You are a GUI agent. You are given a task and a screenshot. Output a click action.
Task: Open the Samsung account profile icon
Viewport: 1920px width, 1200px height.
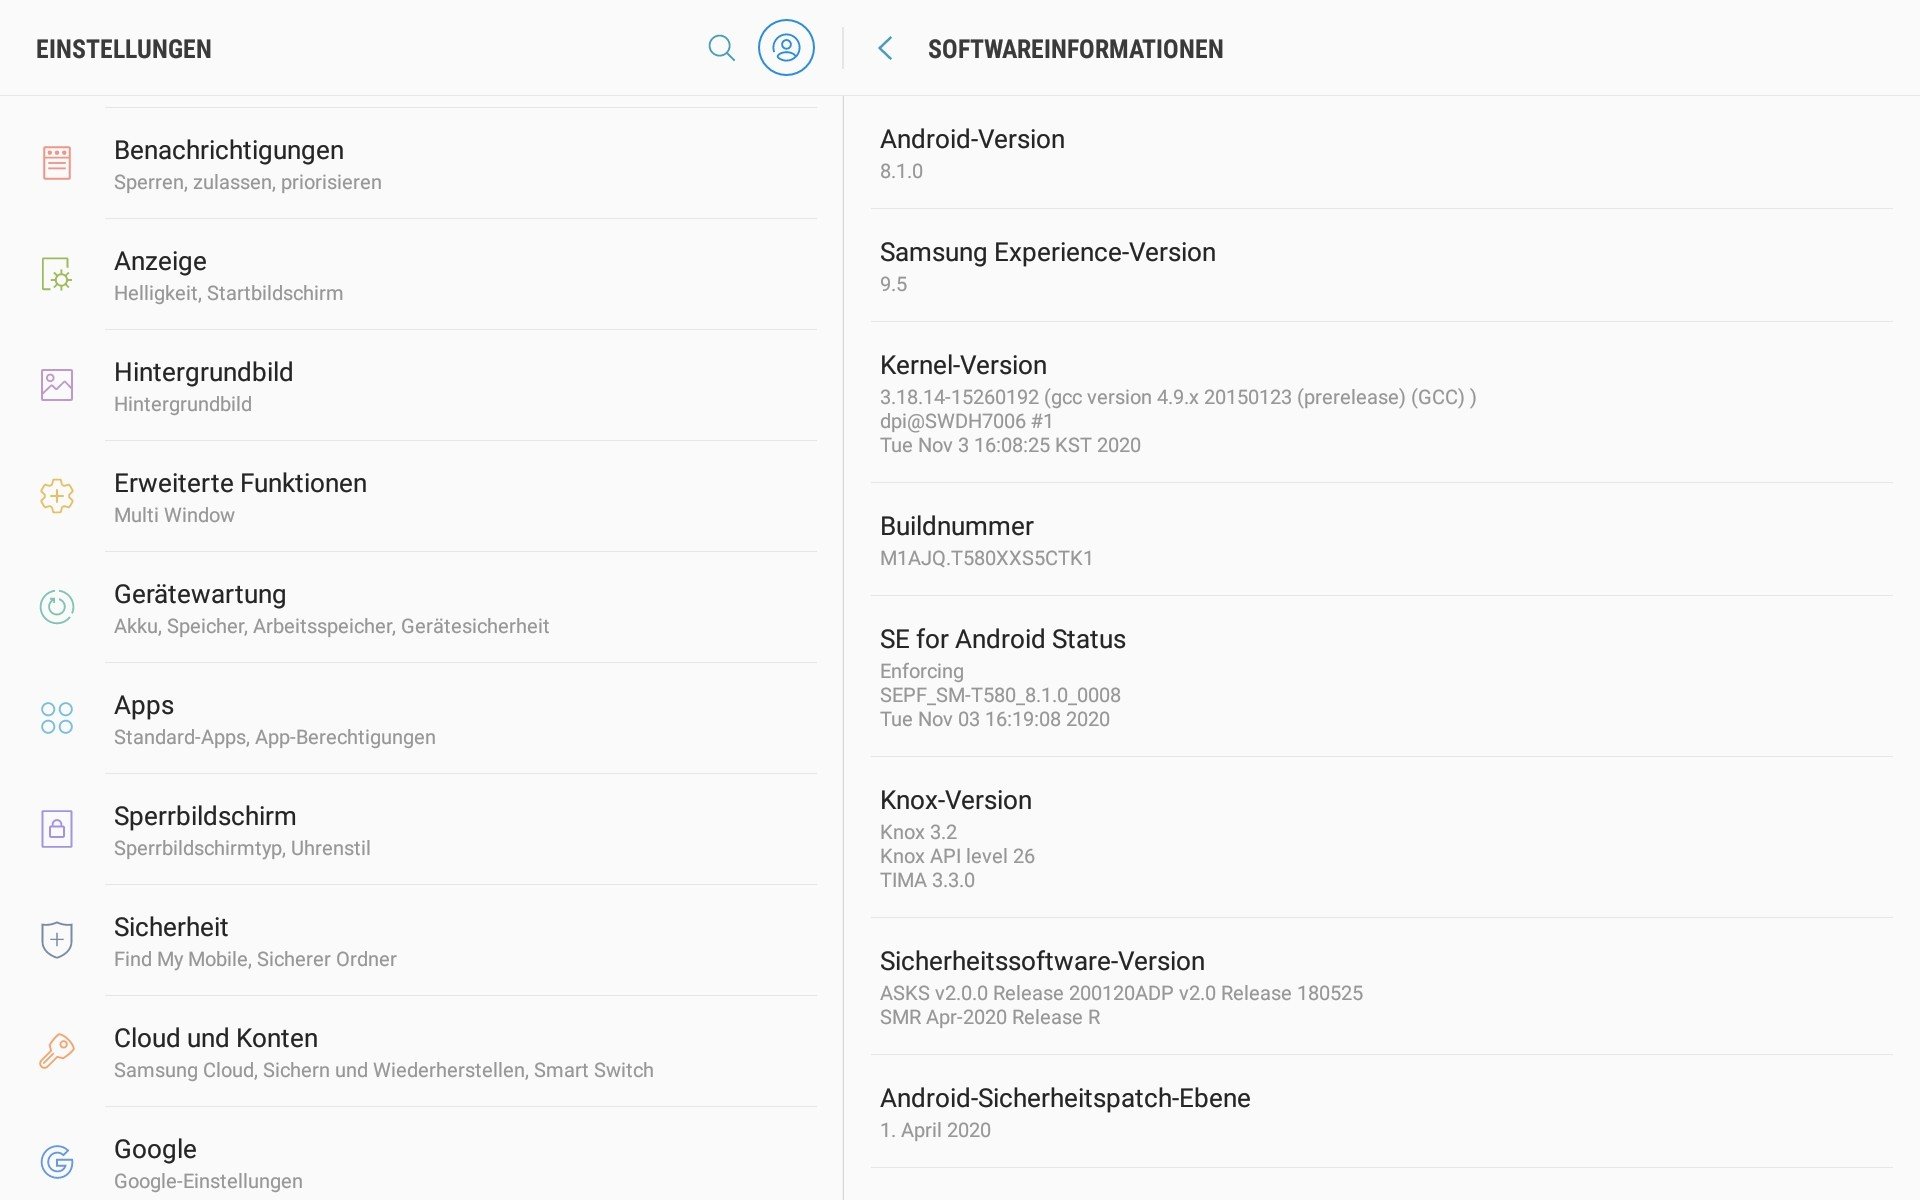click(786, 48)
